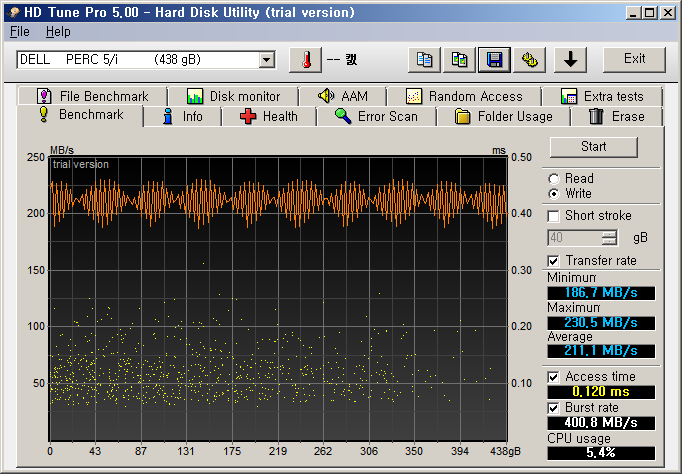Click the Maximum 230.5 MB/s value
The height and width of the screenshot is (474, 682).
tap(601, 323)
